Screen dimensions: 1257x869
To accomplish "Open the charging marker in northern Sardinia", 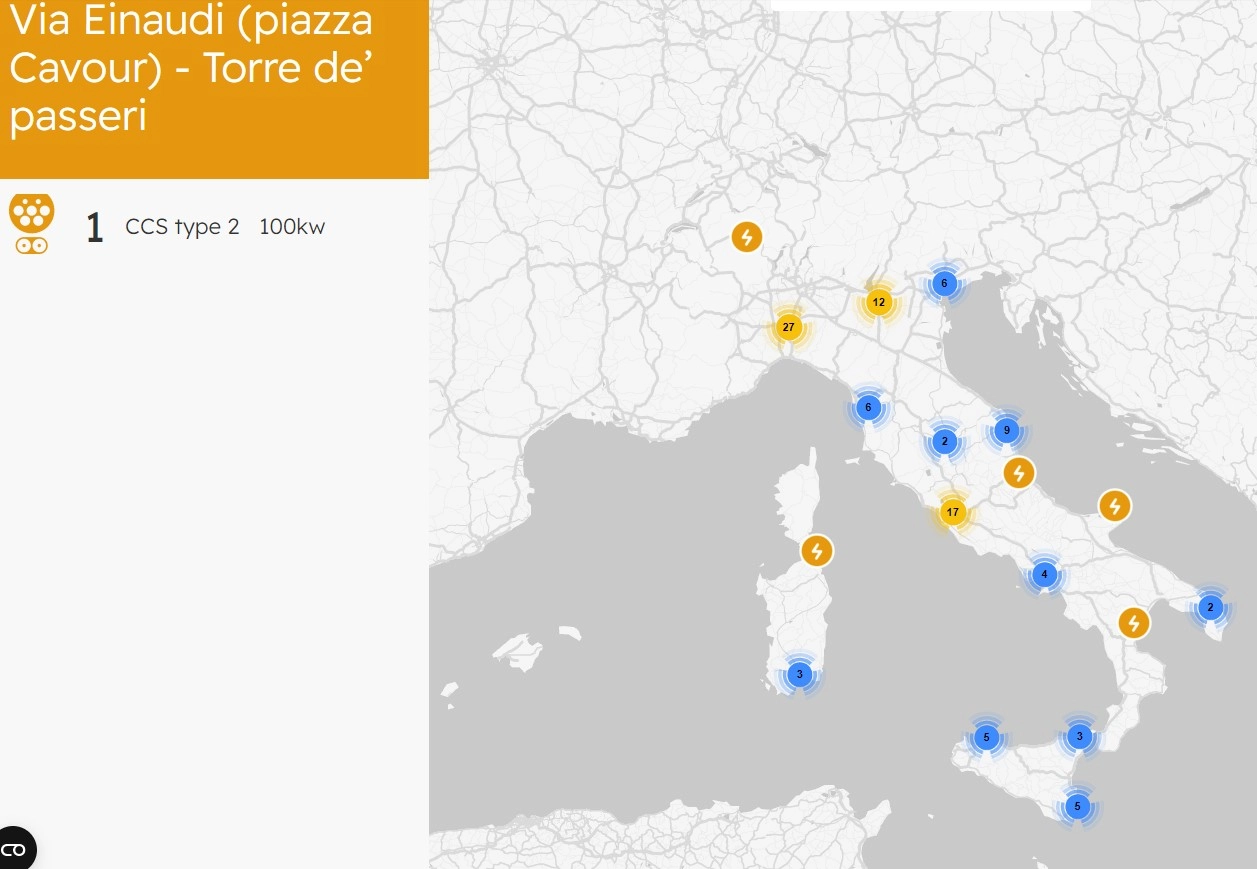I will (x=817, y=550).
